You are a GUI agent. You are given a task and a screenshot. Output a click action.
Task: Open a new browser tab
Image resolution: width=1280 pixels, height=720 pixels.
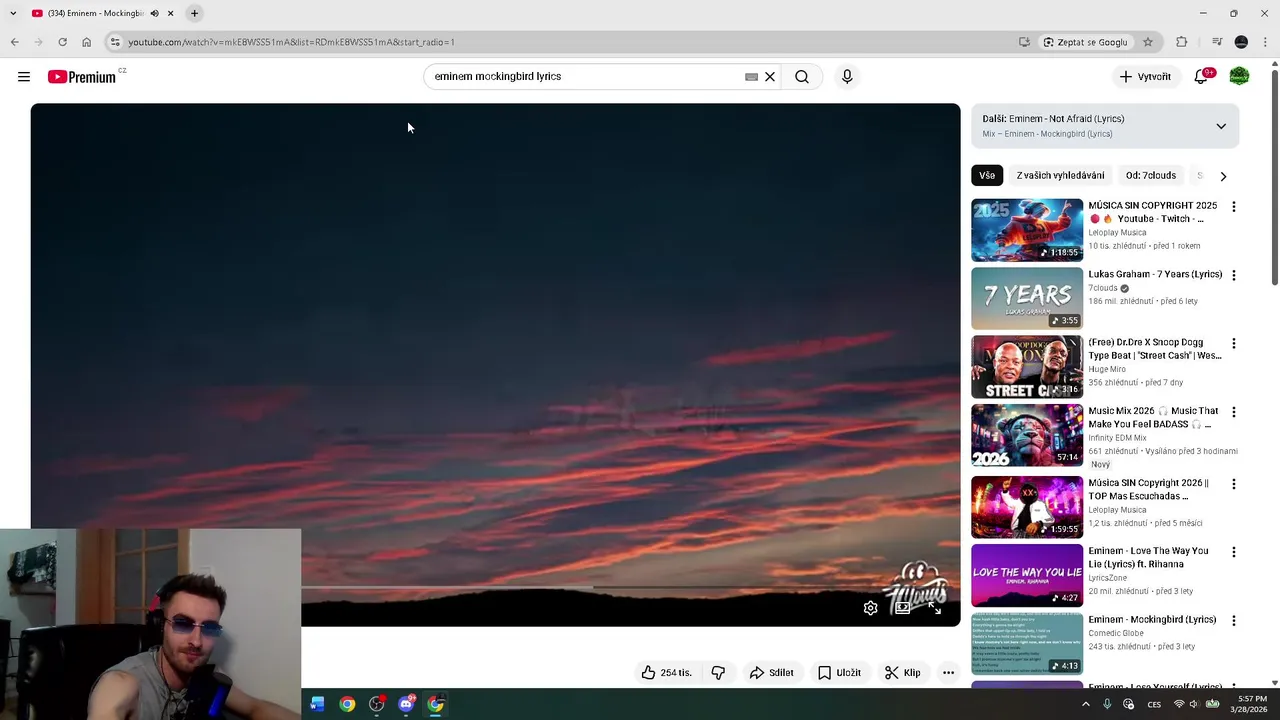(194, 13)
